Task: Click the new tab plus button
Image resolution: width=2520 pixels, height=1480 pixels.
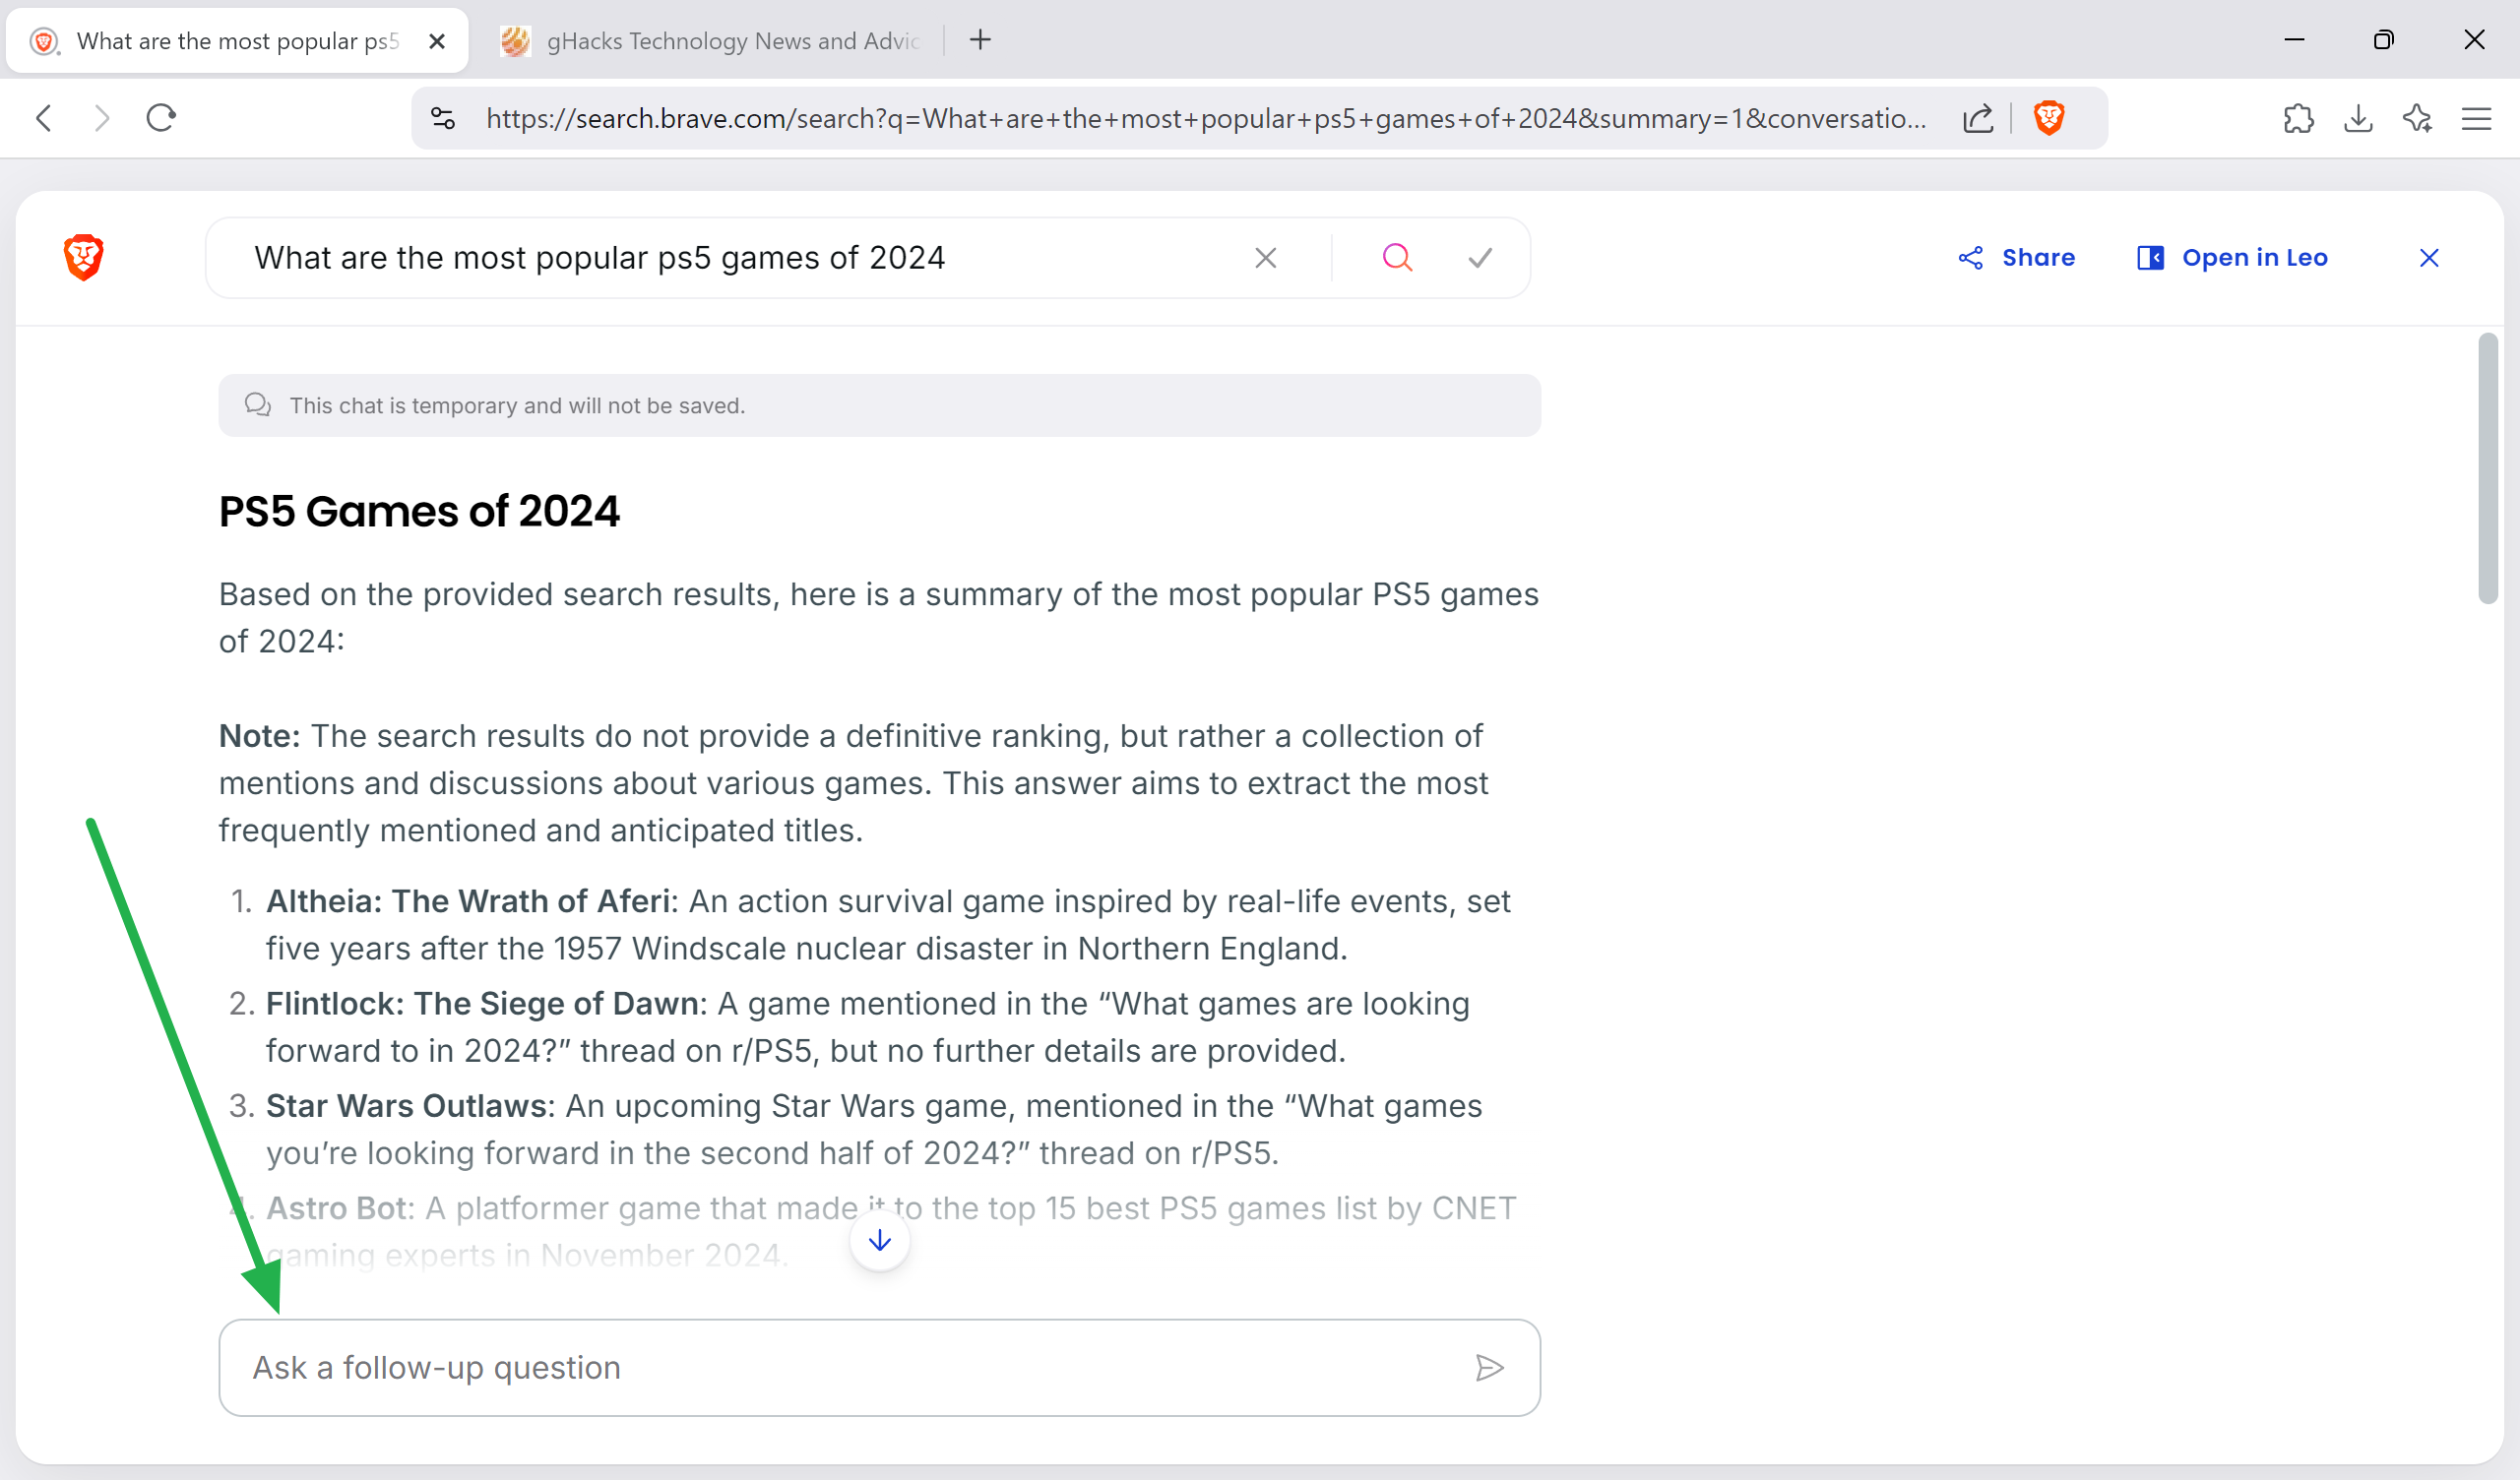Action: tap(979, 38)
